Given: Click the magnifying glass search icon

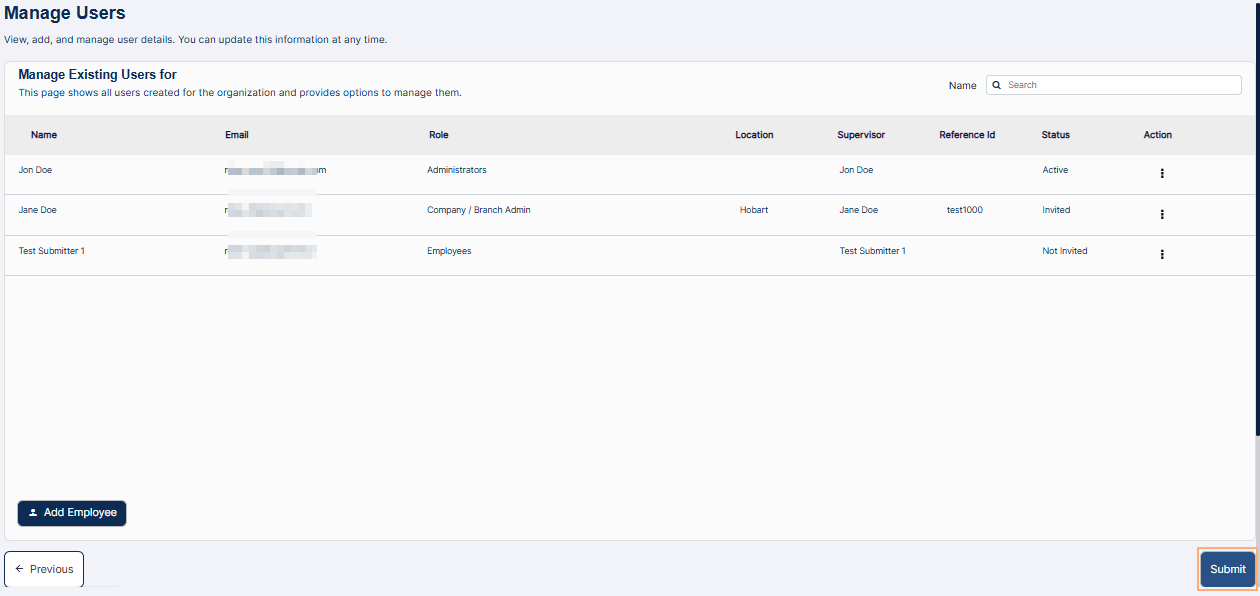Looking at the screenshot, I should tap(997, 85).
